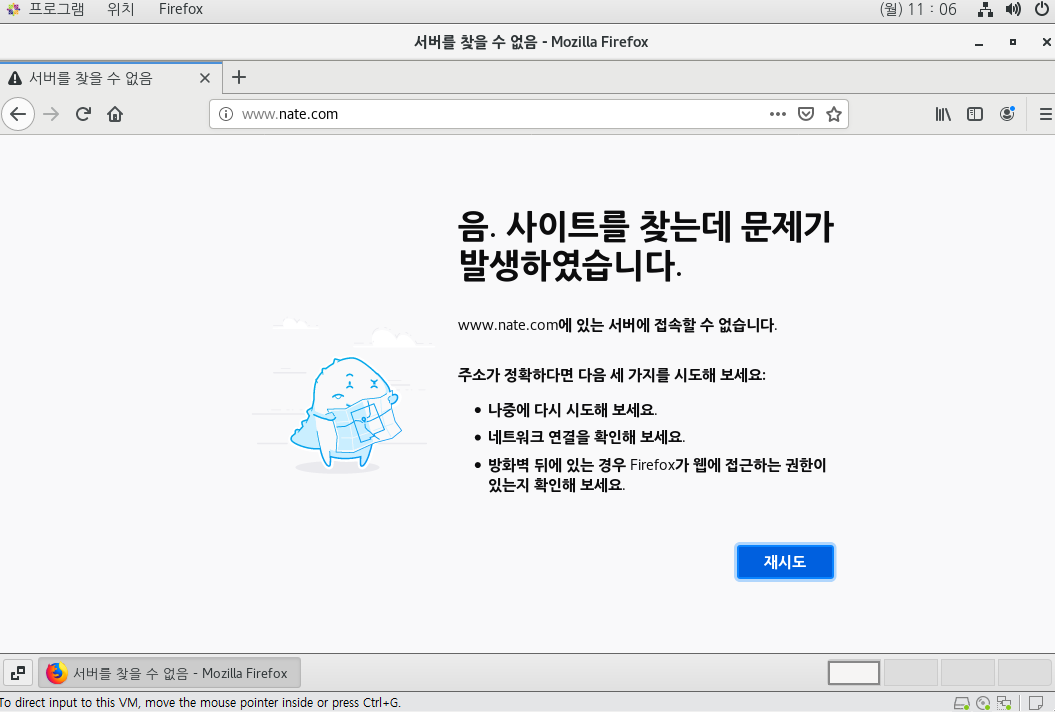This screenshot has width=1055, height=712.
Task: Close the Firefox window
Action: (x=1046, y=42)
